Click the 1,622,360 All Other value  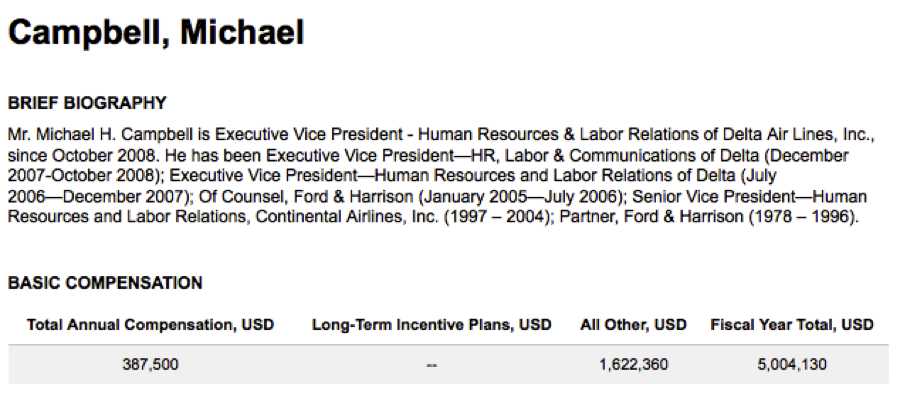pyautogui.click(x=633, y=365)
